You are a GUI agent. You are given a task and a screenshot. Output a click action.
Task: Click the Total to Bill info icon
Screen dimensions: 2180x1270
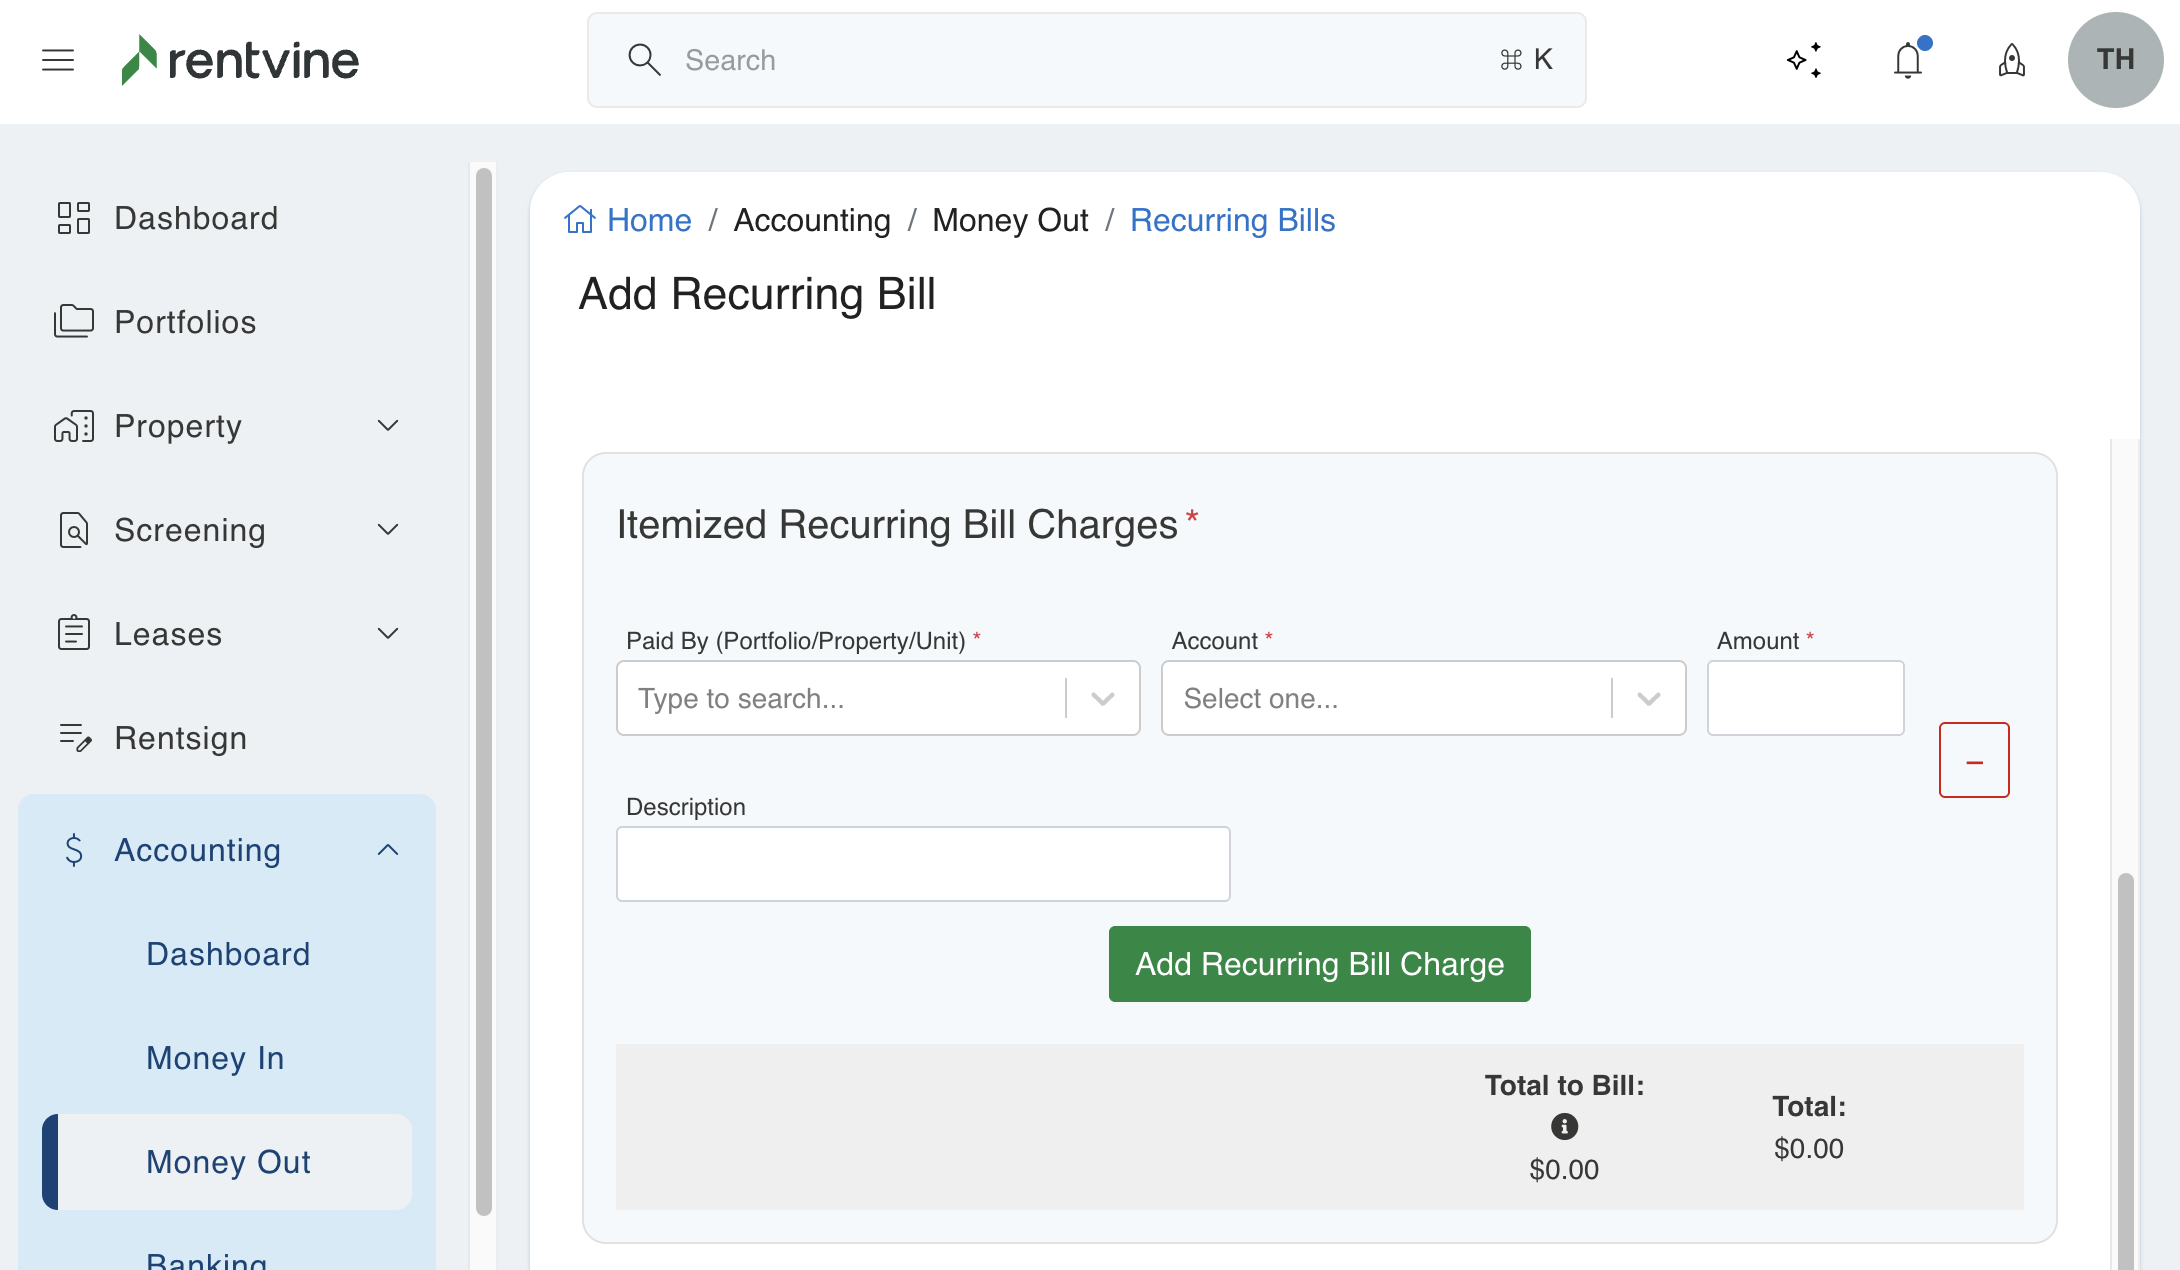[1564, 1127]
